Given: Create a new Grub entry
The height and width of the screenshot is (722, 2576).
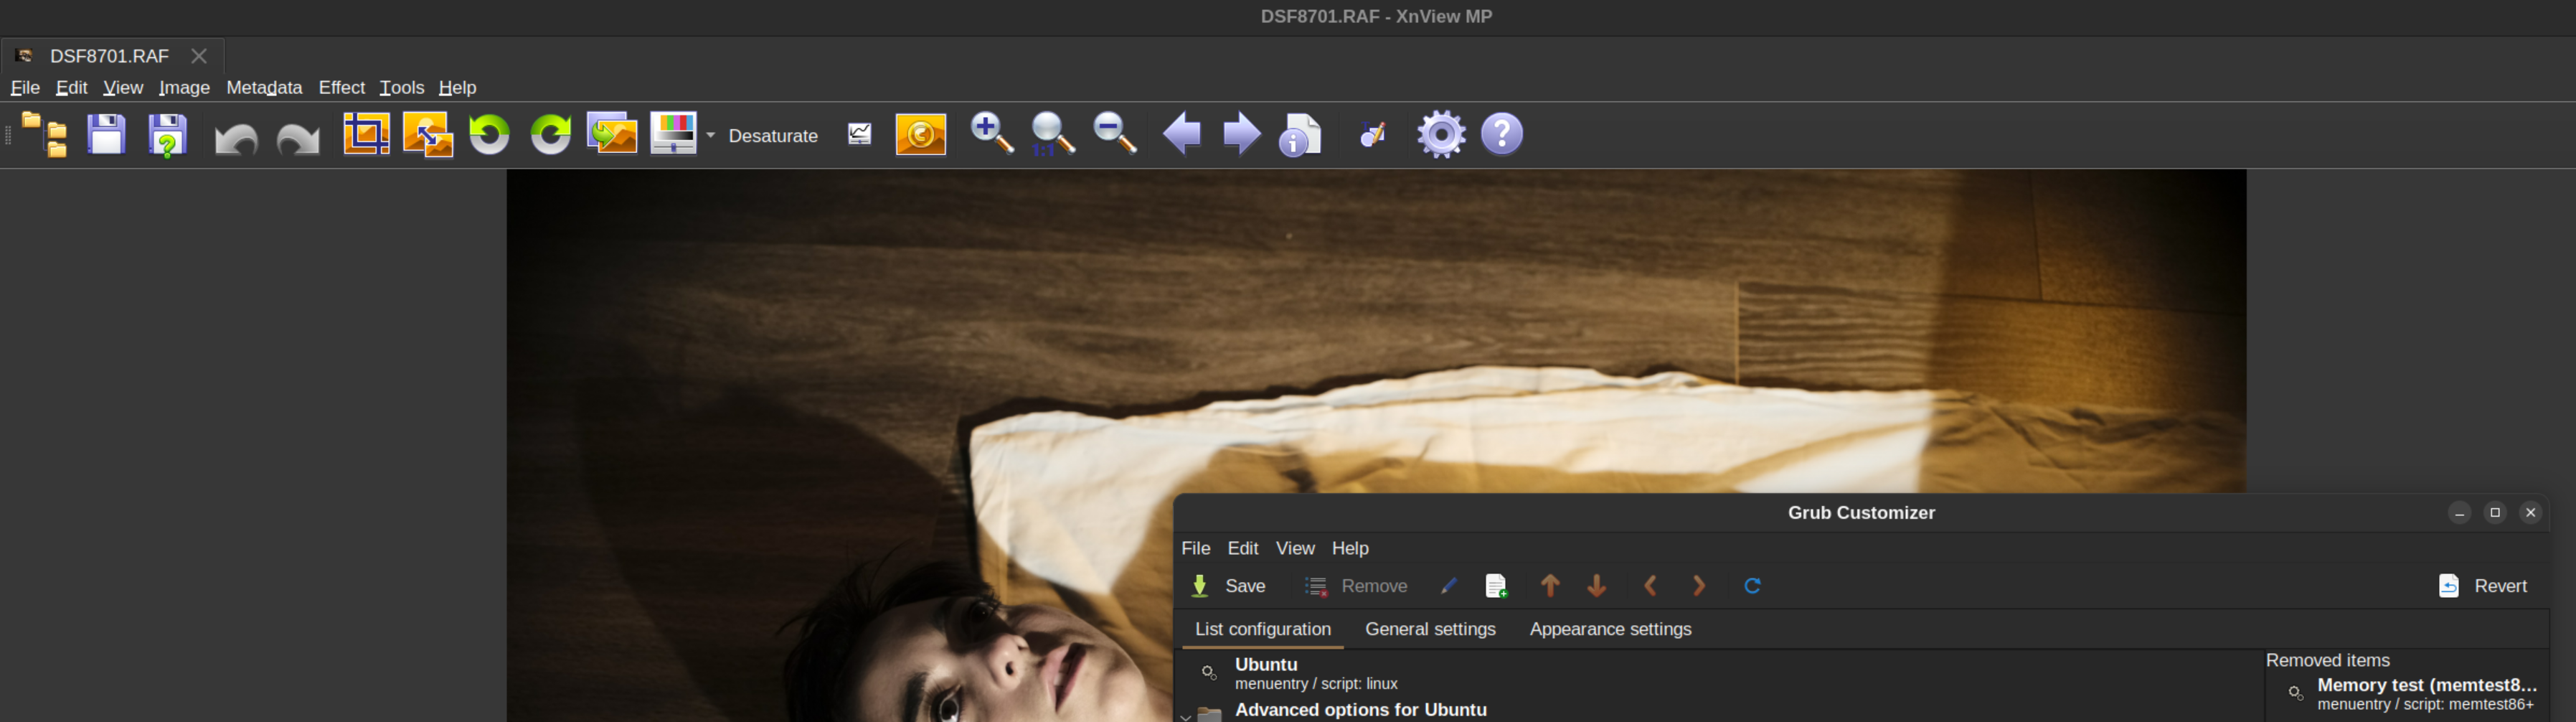Looking at the screenshot, I should coord(1496,586).
